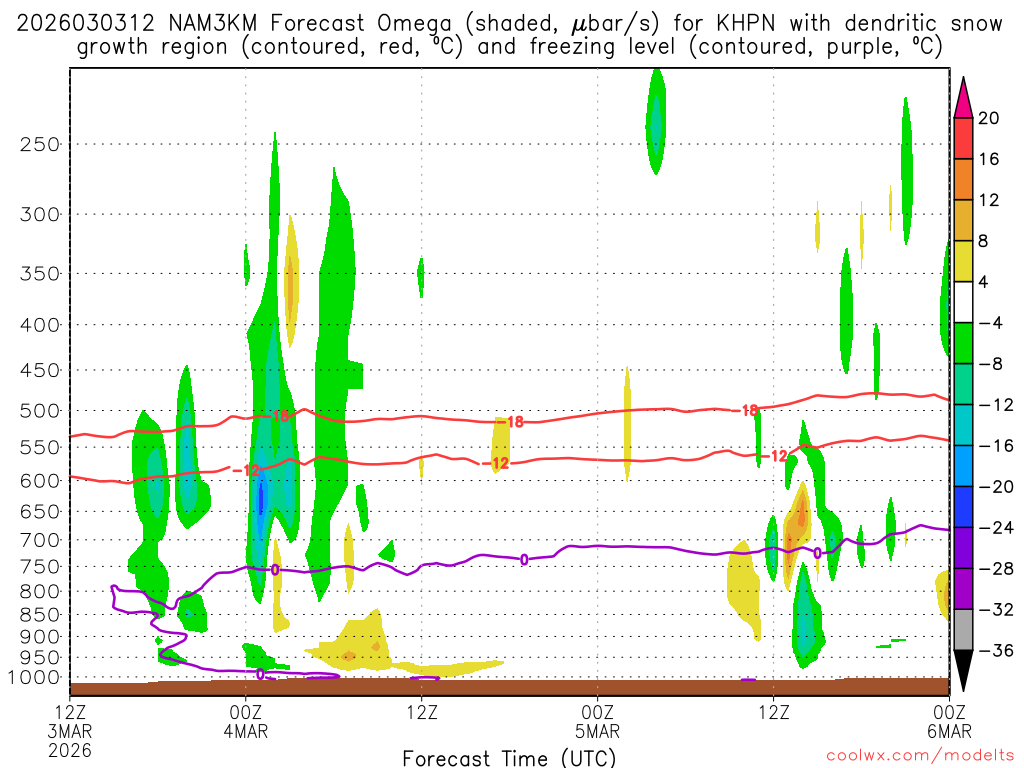Click the 00Z 6MAR time axis label

coord(949,721)
